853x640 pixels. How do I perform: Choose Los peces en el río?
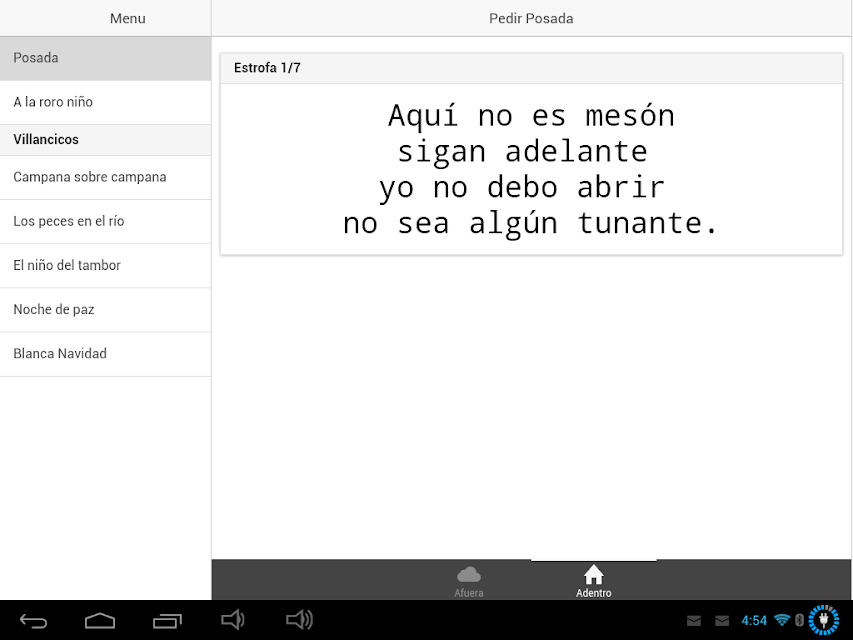click(x=106, y=221)
